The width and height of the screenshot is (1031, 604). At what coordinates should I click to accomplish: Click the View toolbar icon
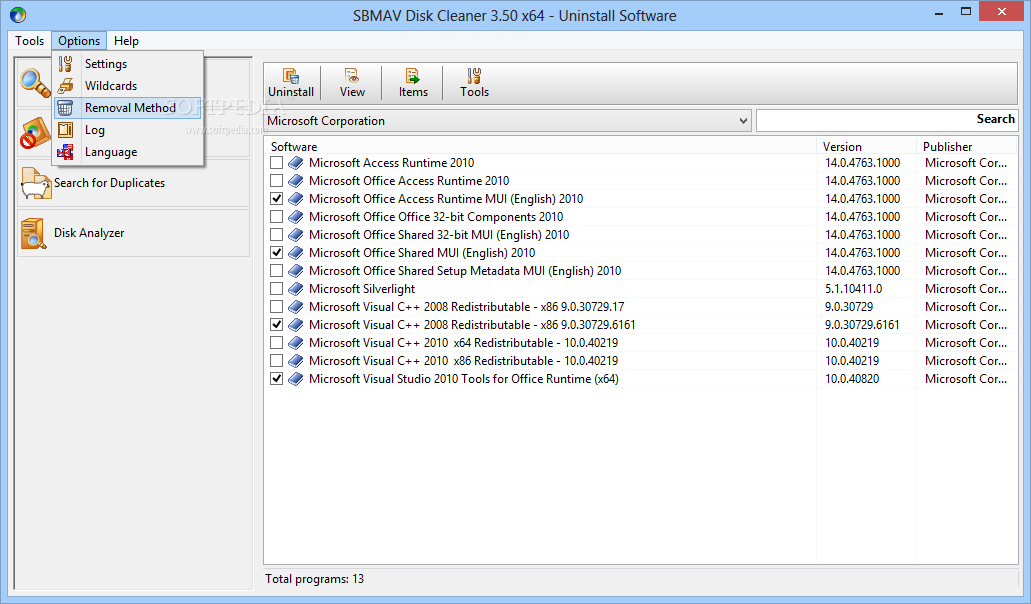(x=352, y=76)
